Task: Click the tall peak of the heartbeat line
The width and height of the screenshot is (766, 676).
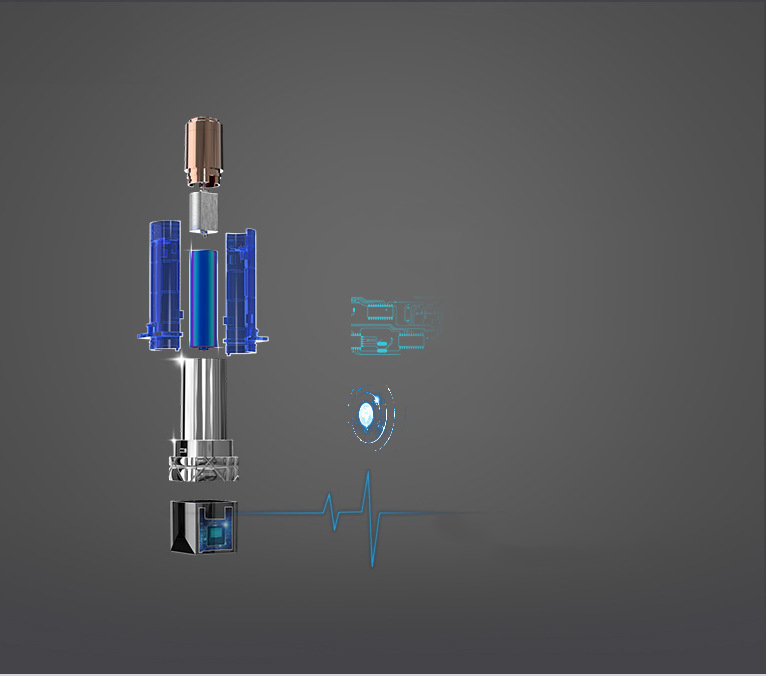Action: point(368,480)
